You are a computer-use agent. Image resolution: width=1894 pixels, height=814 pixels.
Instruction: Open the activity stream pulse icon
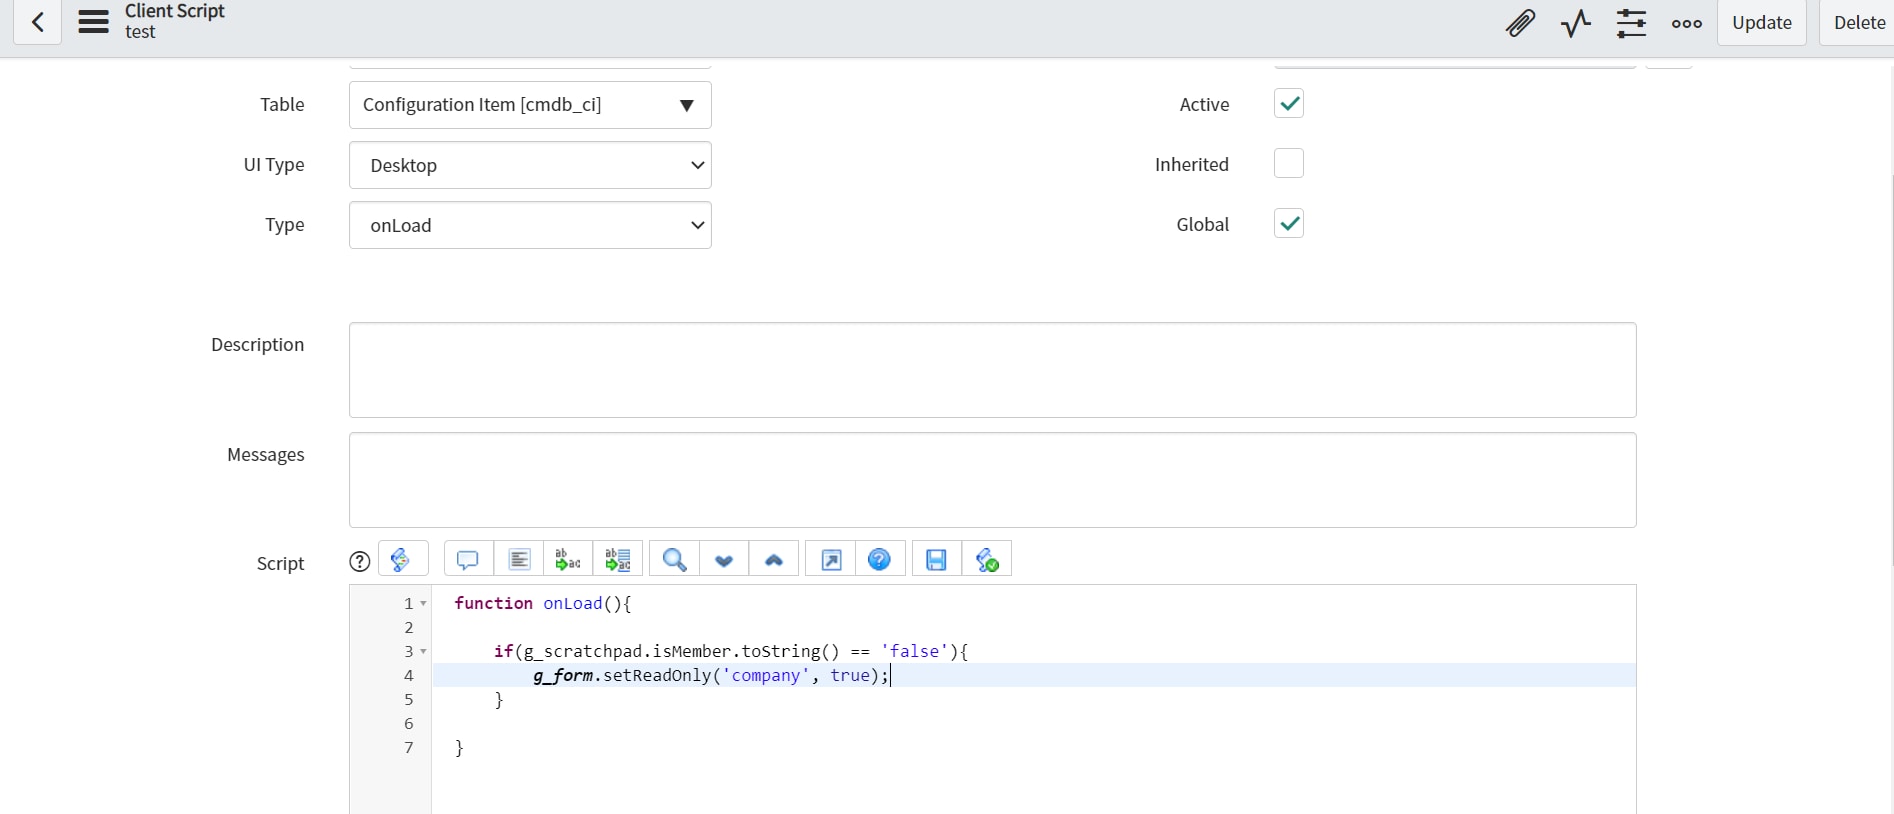pos(1576,23)
